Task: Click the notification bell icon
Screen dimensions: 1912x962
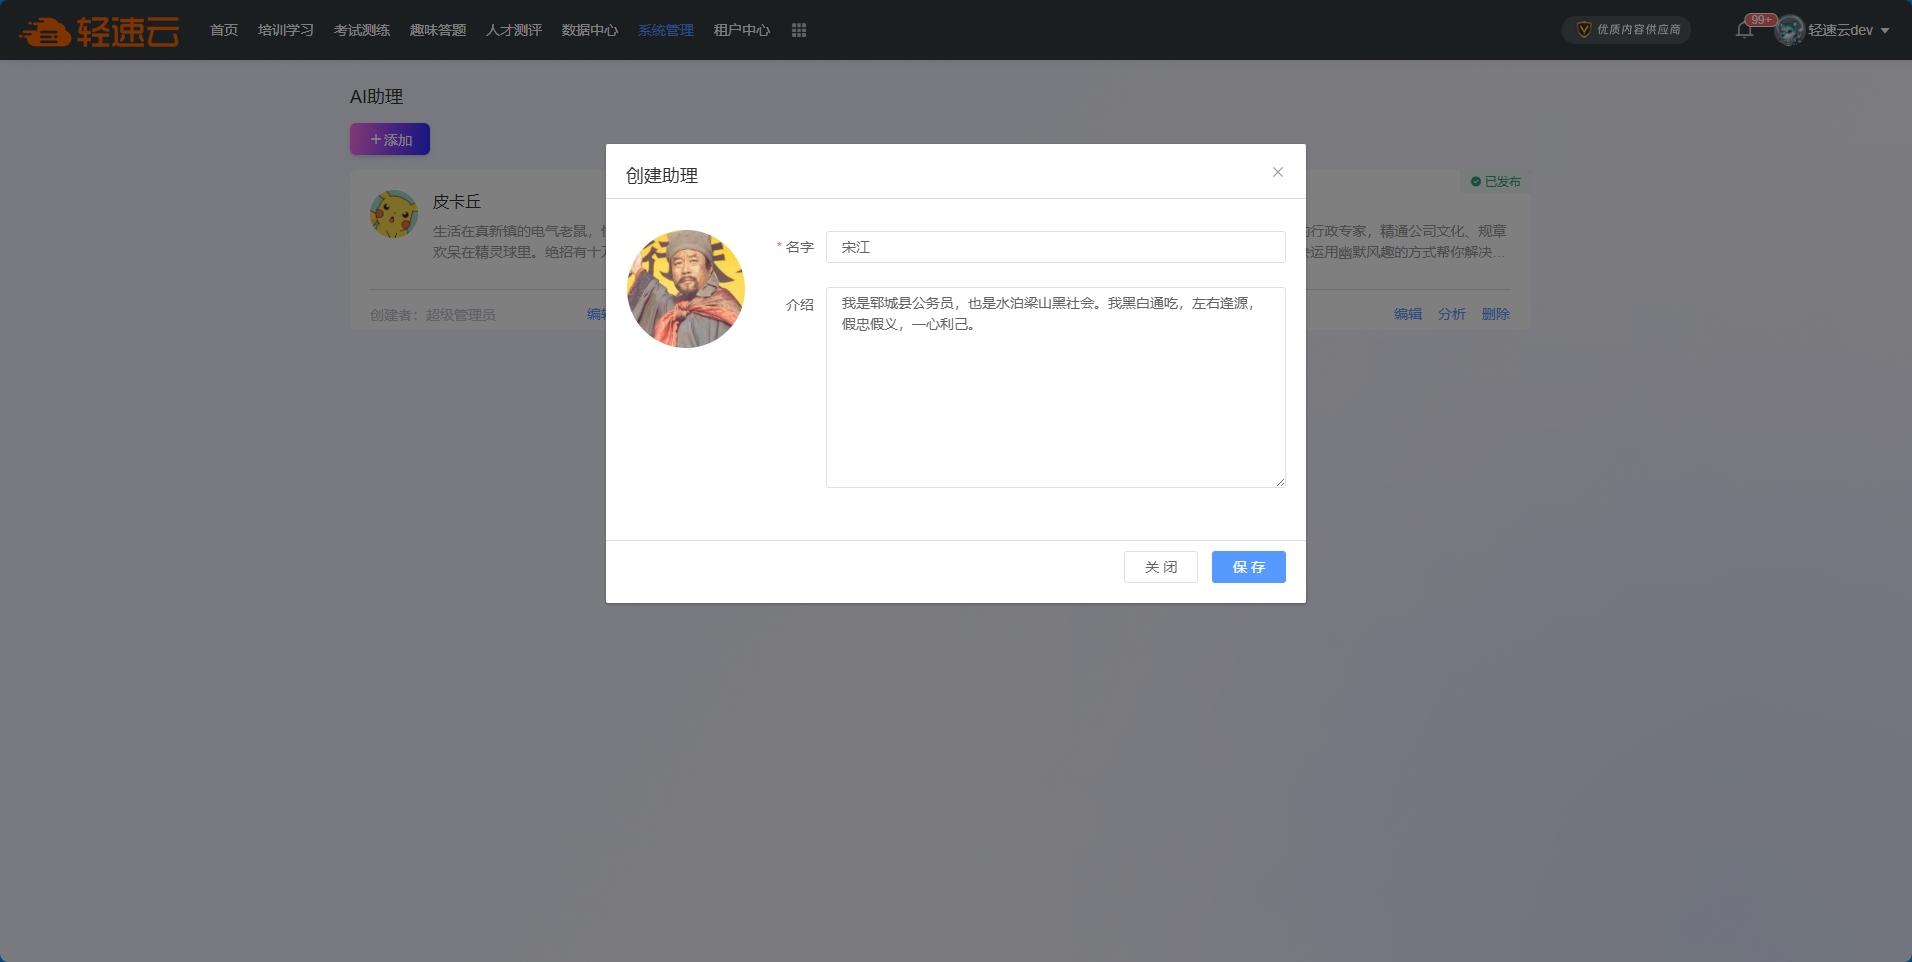Action: (x=1744, y=30)
